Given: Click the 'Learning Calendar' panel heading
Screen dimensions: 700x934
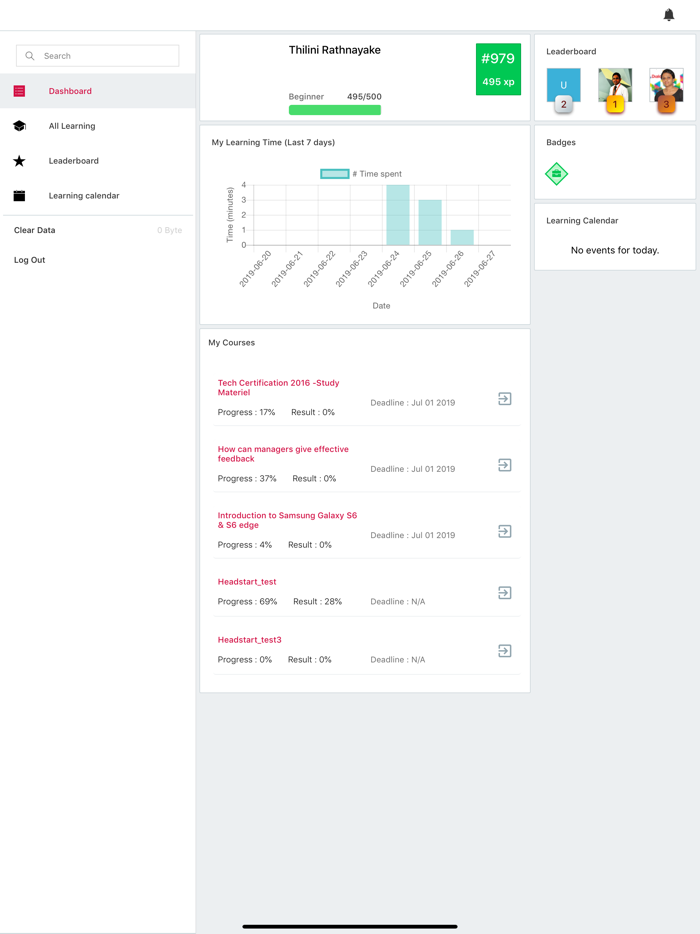Looking at the screenshot, I should click(582, 220).
